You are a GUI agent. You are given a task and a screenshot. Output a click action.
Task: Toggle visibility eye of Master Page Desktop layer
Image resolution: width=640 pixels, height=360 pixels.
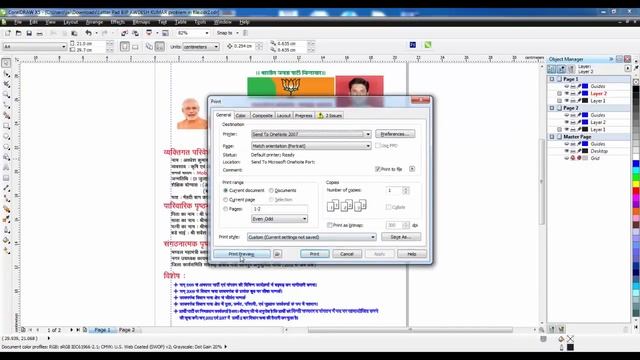pos(567,151)
